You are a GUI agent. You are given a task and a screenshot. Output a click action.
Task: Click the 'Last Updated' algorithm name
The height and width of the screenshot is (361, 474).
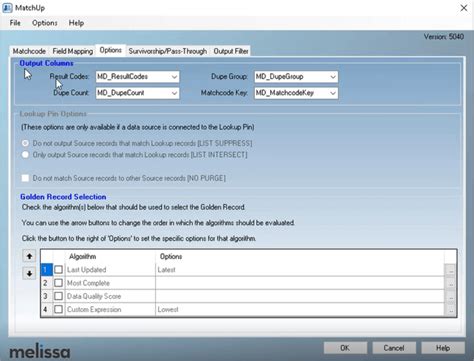coord(87,270)
